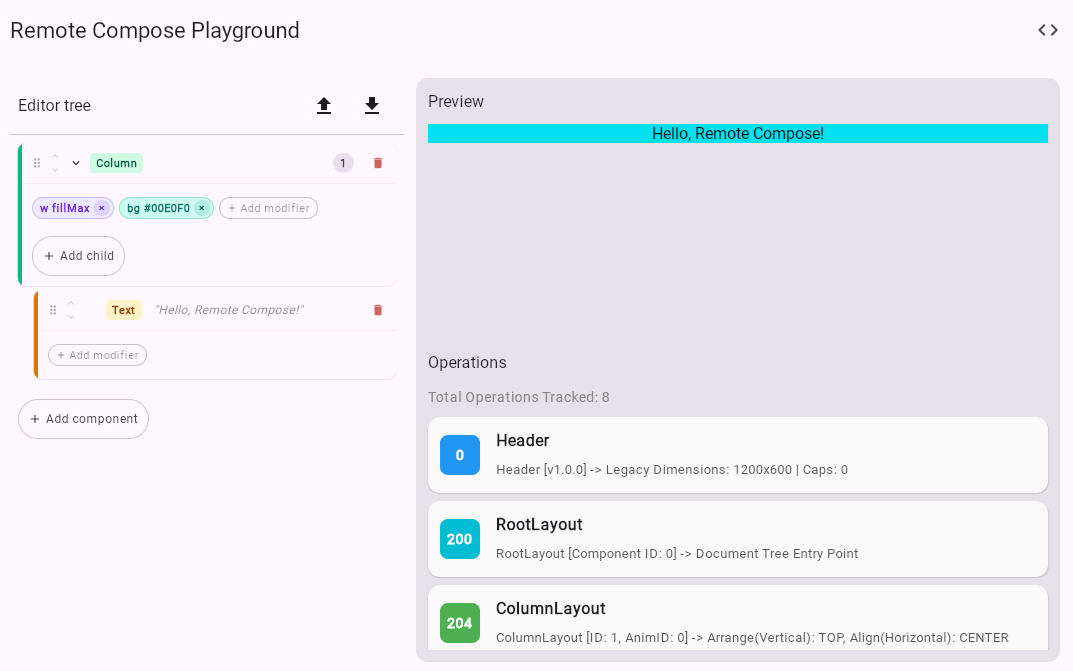Grab the Column row drag handle
The width and height of the screenshot is (1073, 671).
pyautogui.click(x=37, y=163)
